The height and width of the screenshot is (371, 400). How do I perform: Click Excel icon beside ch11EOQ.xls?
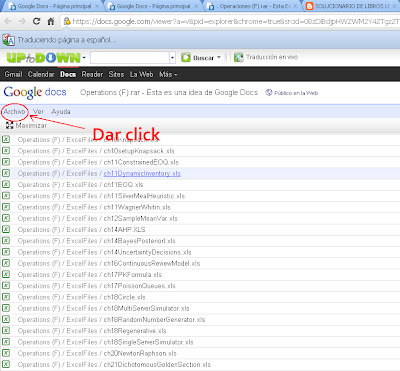click(x=6, y=184)
